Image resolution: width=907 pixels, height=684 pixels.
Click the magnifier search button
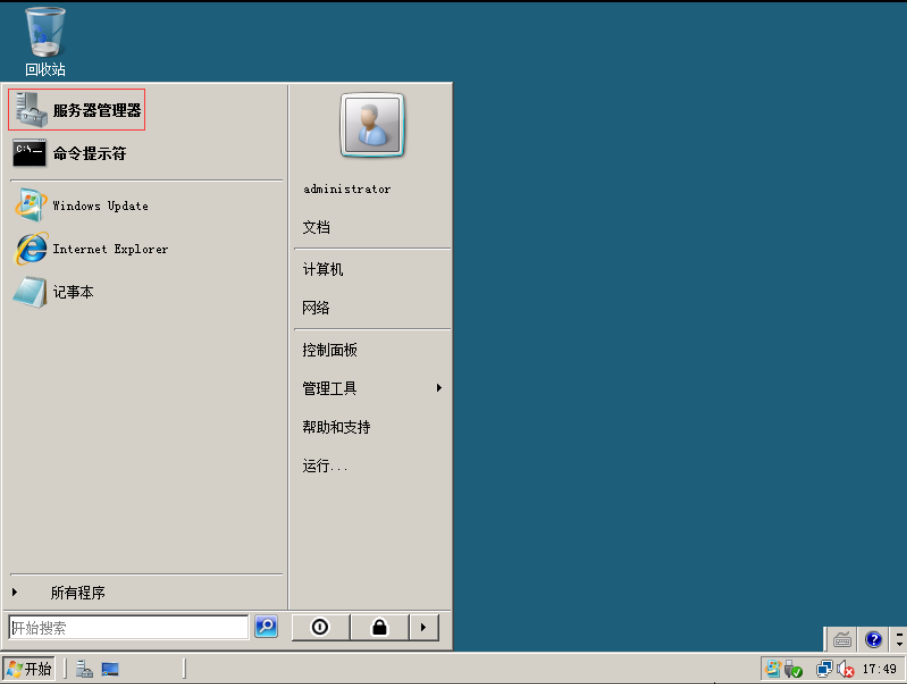click(266, 626)
